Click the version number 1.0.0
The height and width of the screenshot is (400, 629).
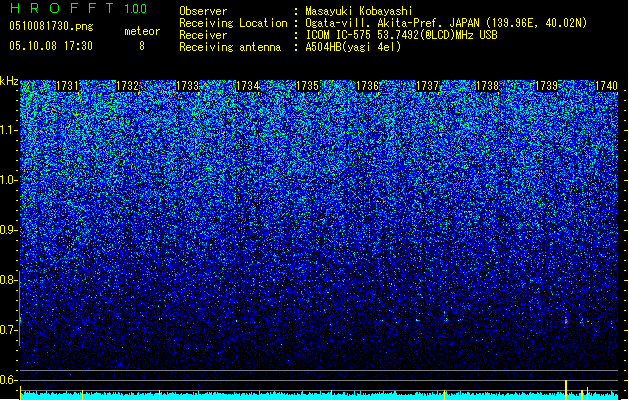136,9
